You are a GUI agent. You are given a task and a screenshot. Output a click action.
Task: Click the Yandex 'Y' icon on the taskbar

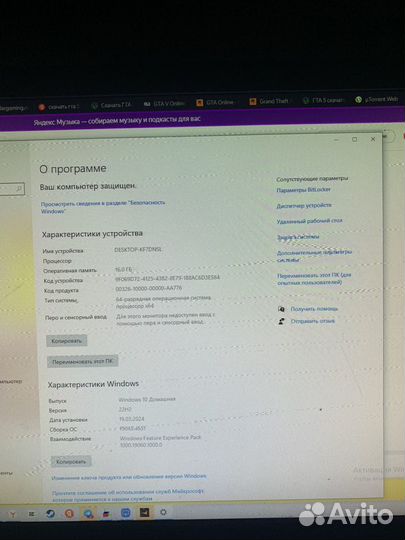click(12, 515)
